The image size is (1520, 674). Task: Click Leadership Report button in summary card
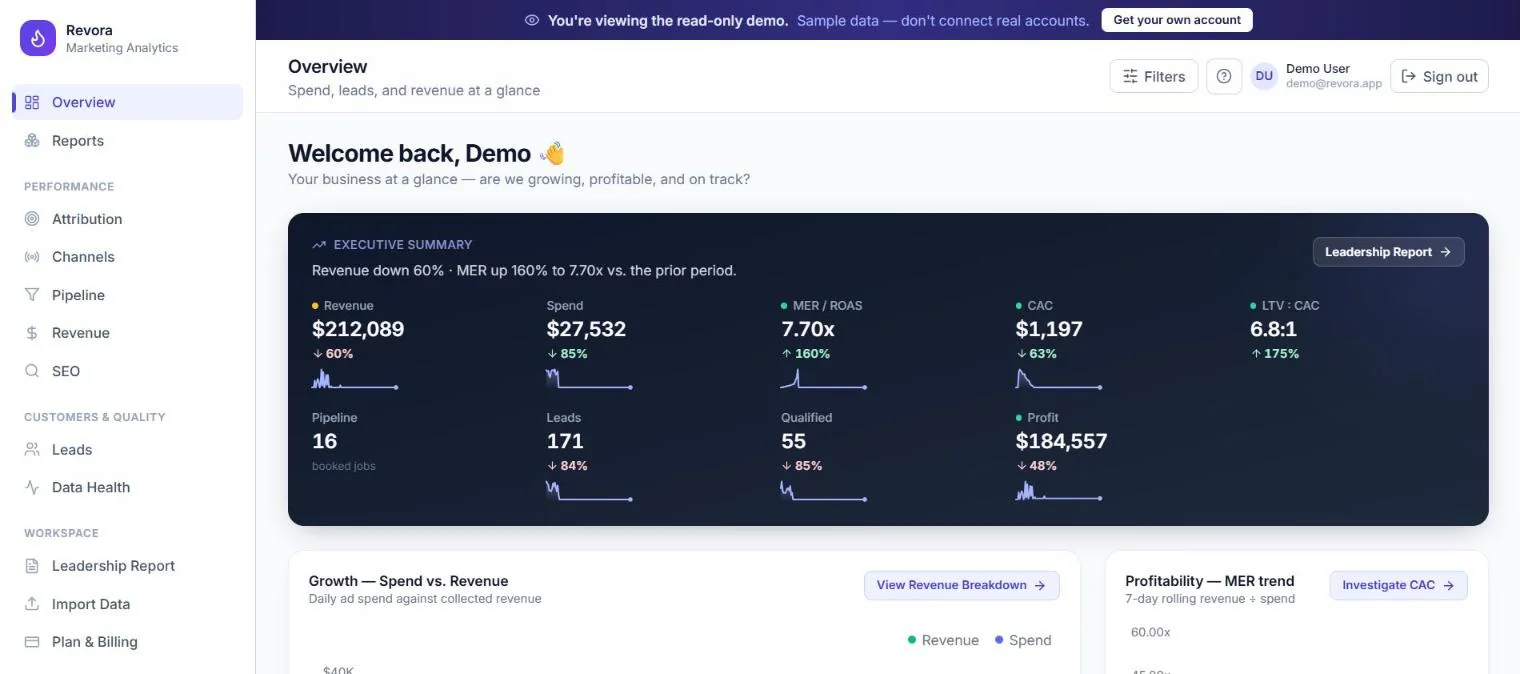pos(1388,252)
